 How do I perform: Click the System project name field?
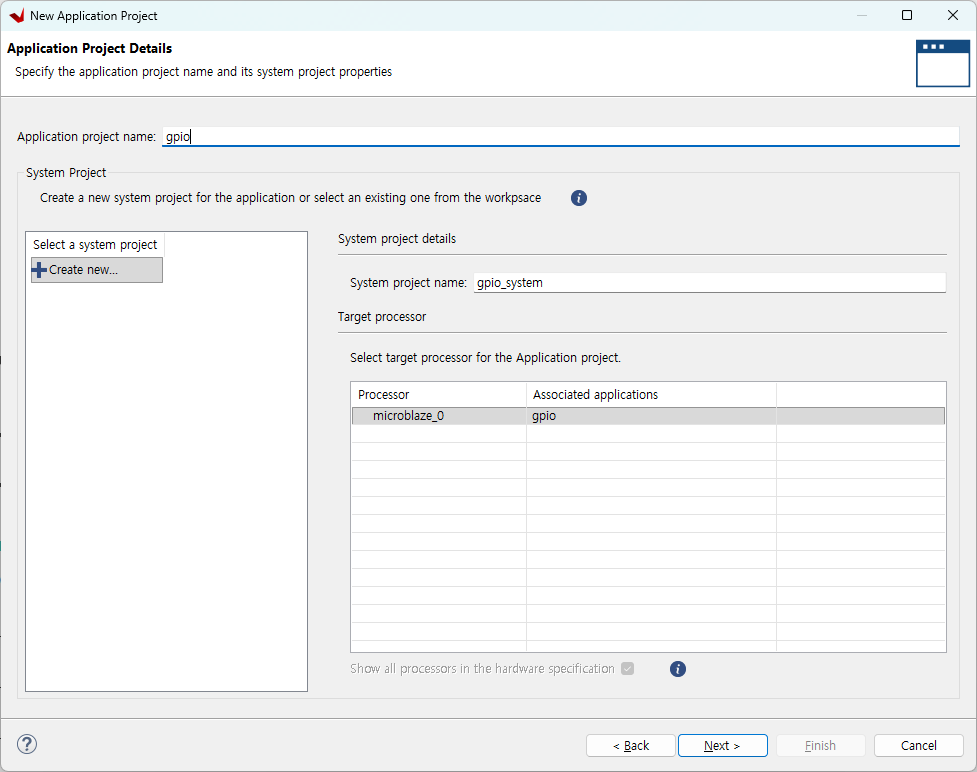point(708,283)
